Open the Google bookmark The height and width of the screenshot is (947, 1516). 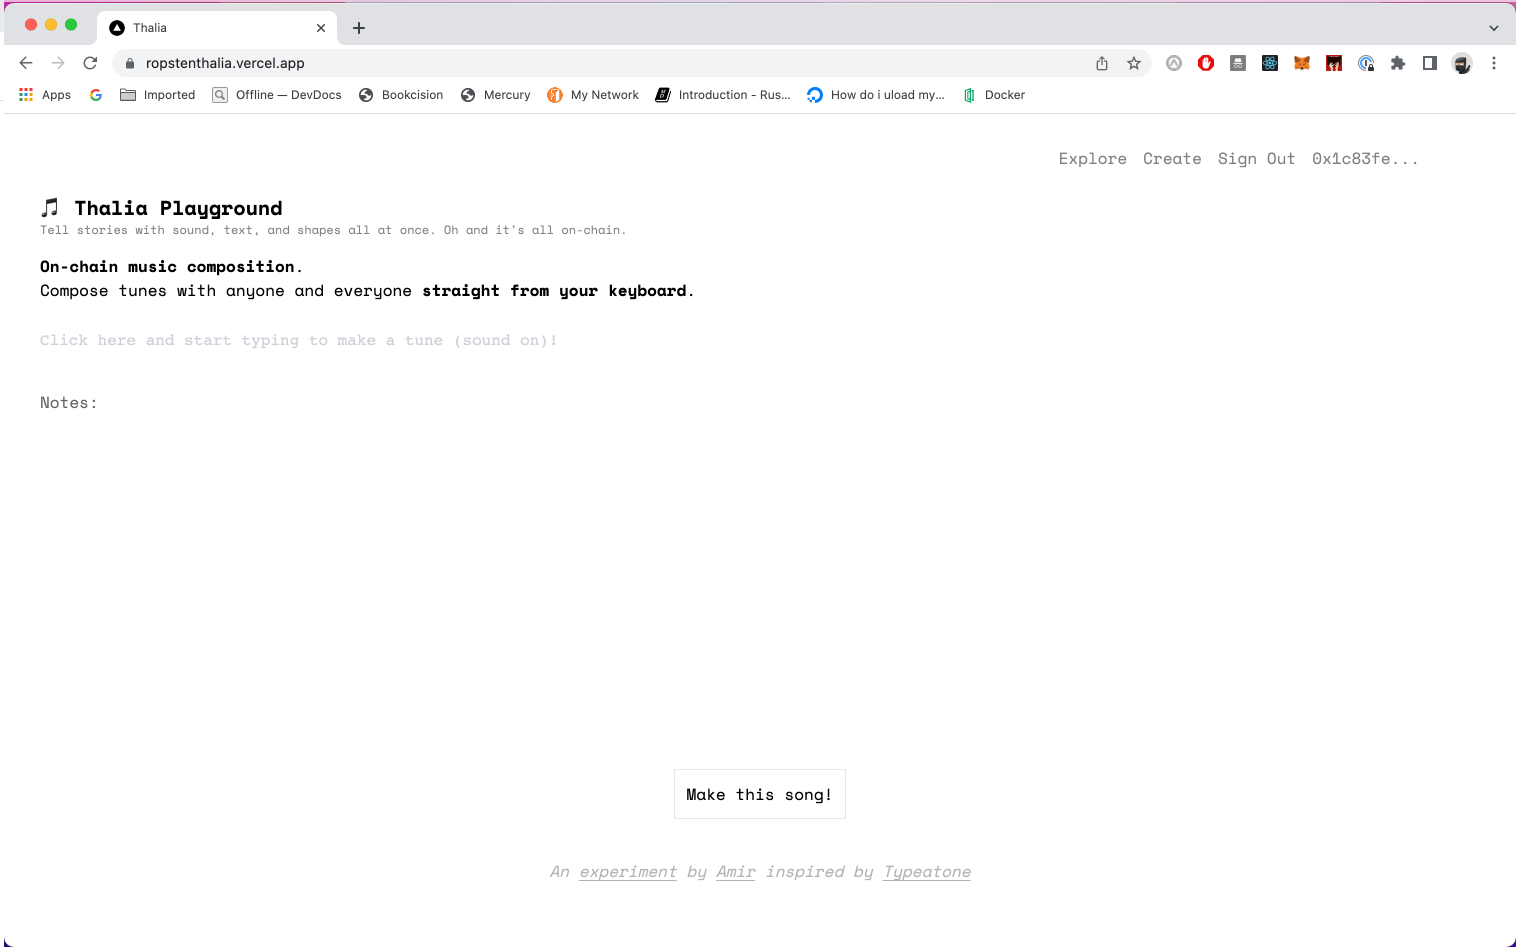coord(96,95)
